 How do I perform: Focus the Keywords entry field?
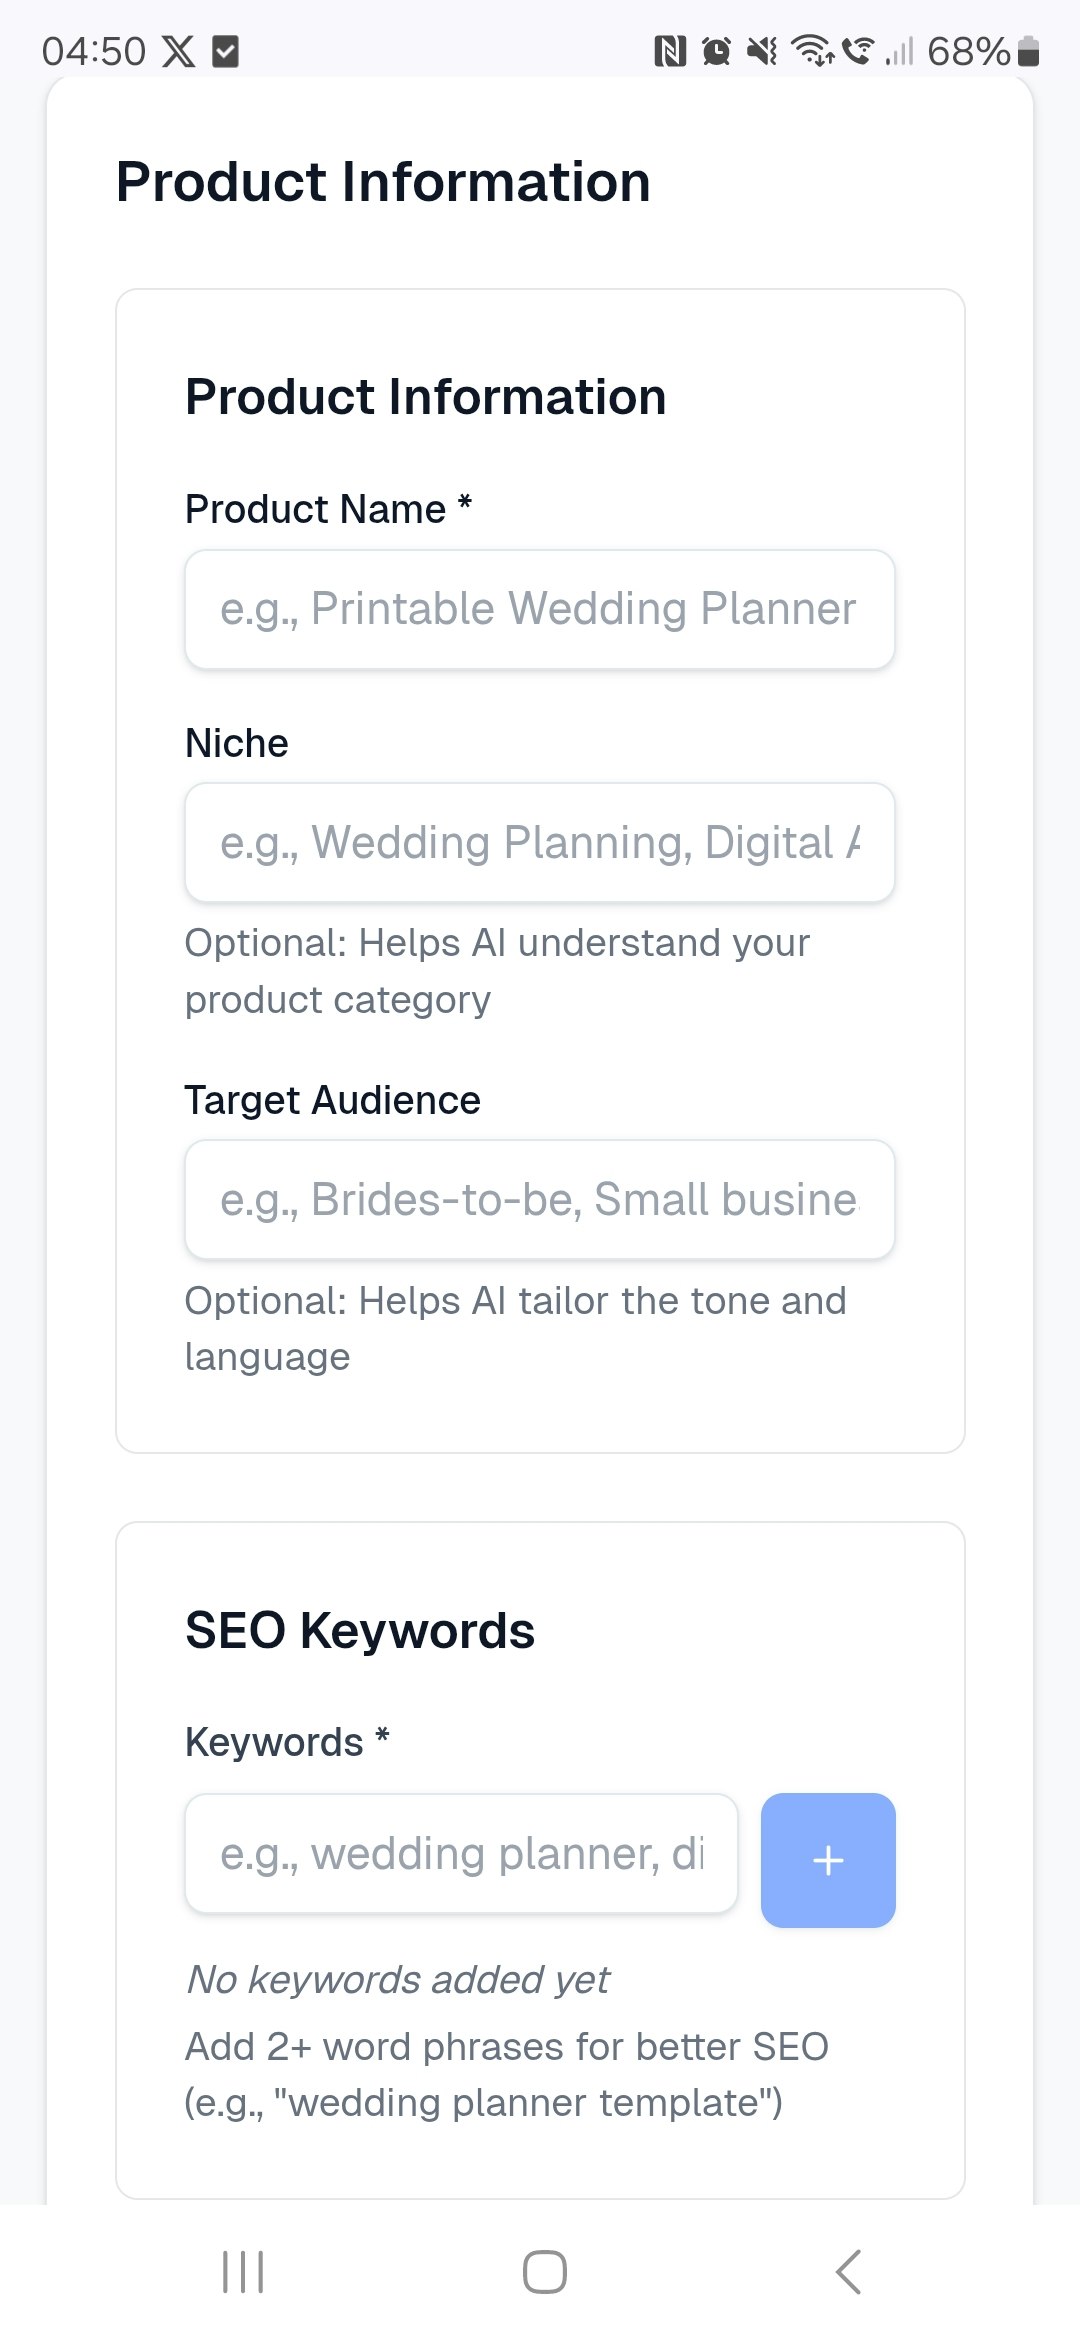(461, 1854)
